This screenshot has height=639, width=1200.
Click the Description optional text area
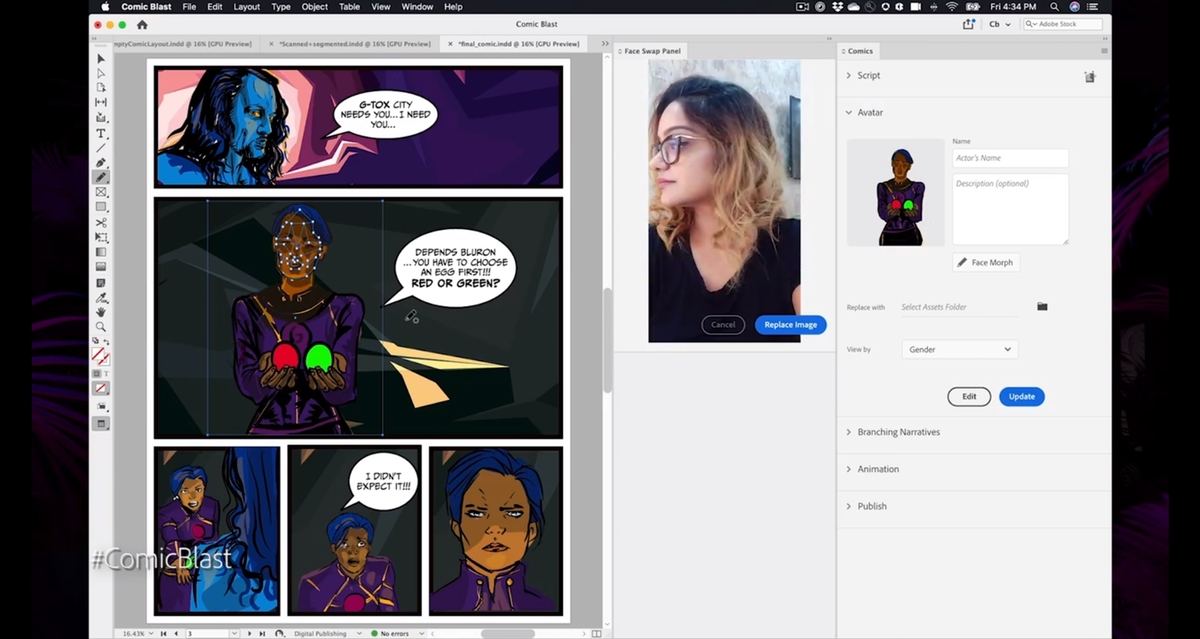coord(1010,209)
